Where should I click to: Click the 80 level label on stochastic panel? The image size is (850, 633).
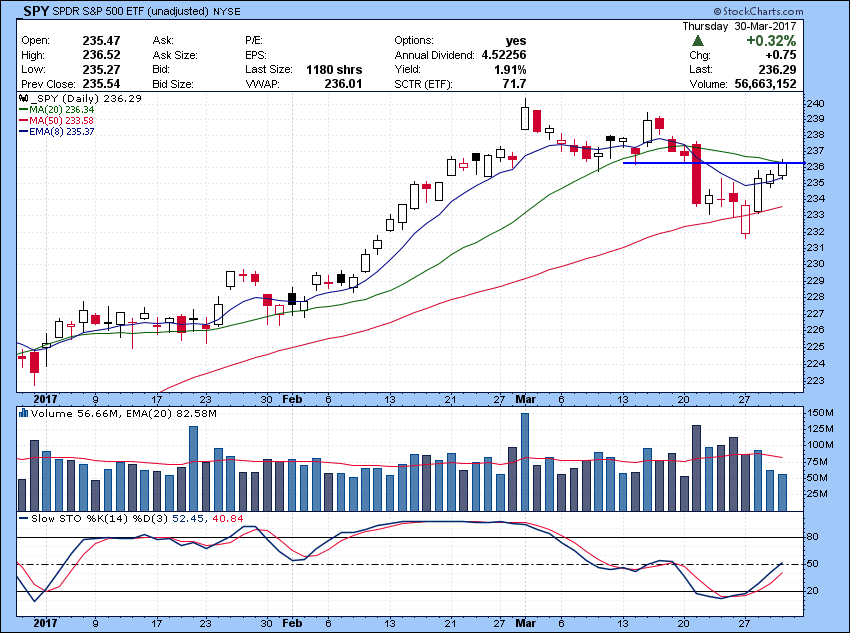[x=814, y=537]
